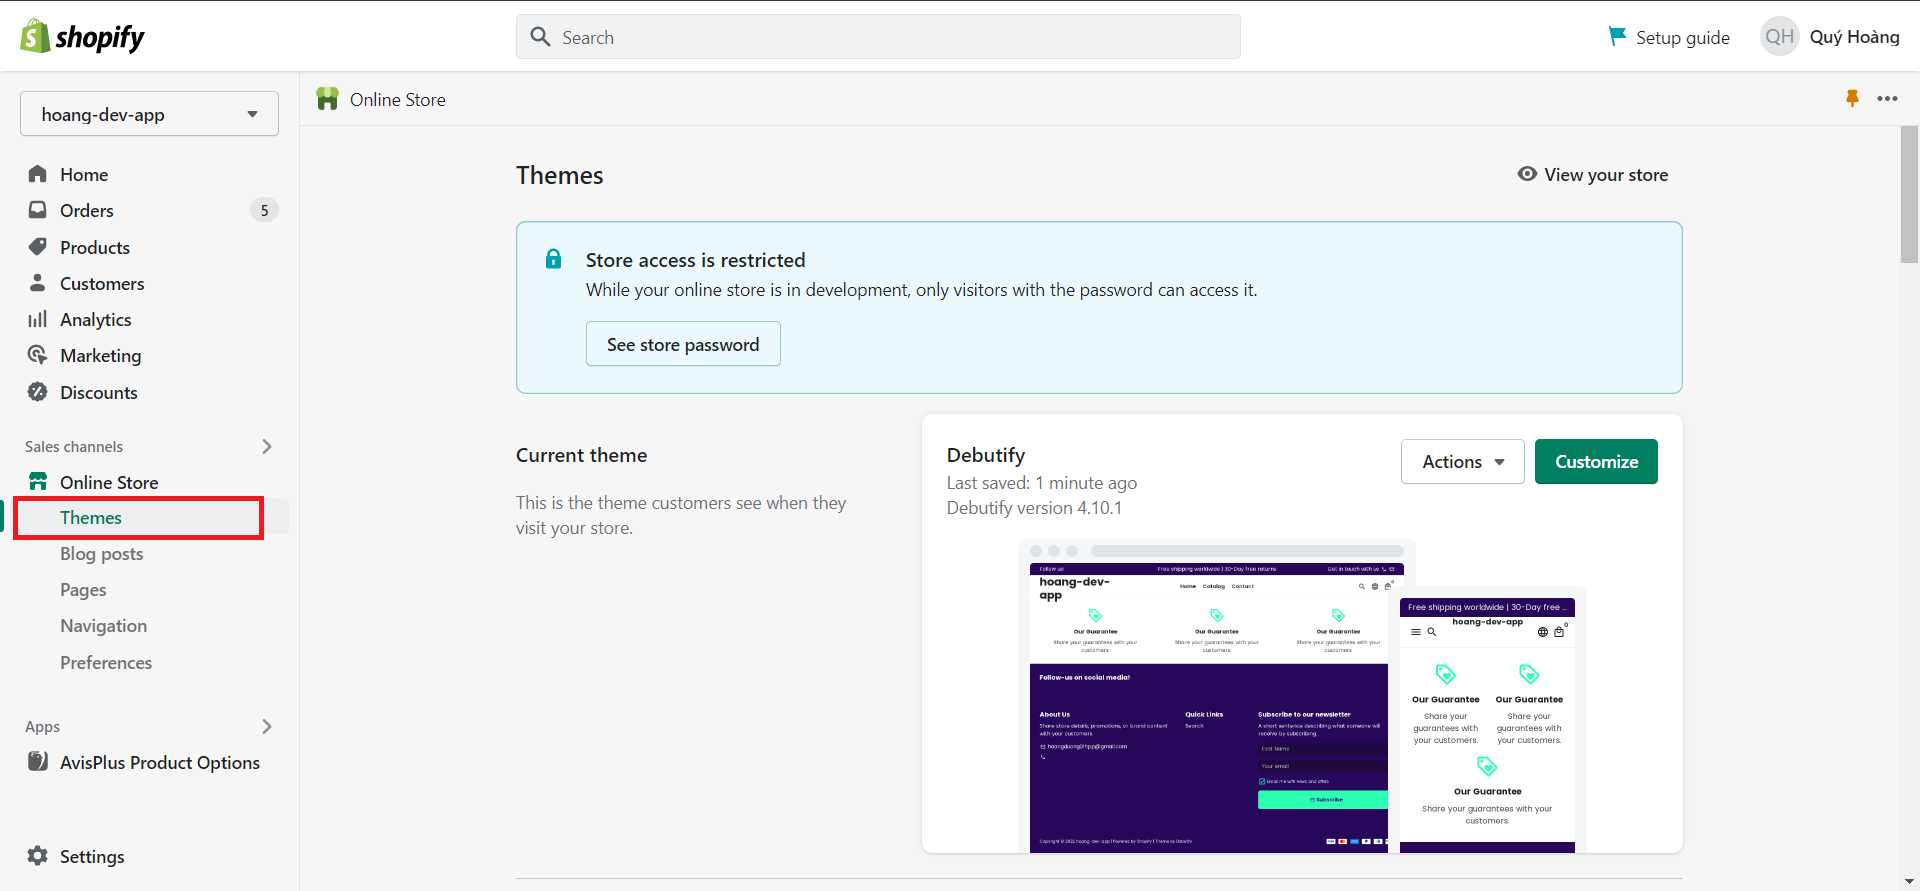1920x891 pixels.
Task: Open AvisPlus Product Options app
Action: click(x=160, y=762)
